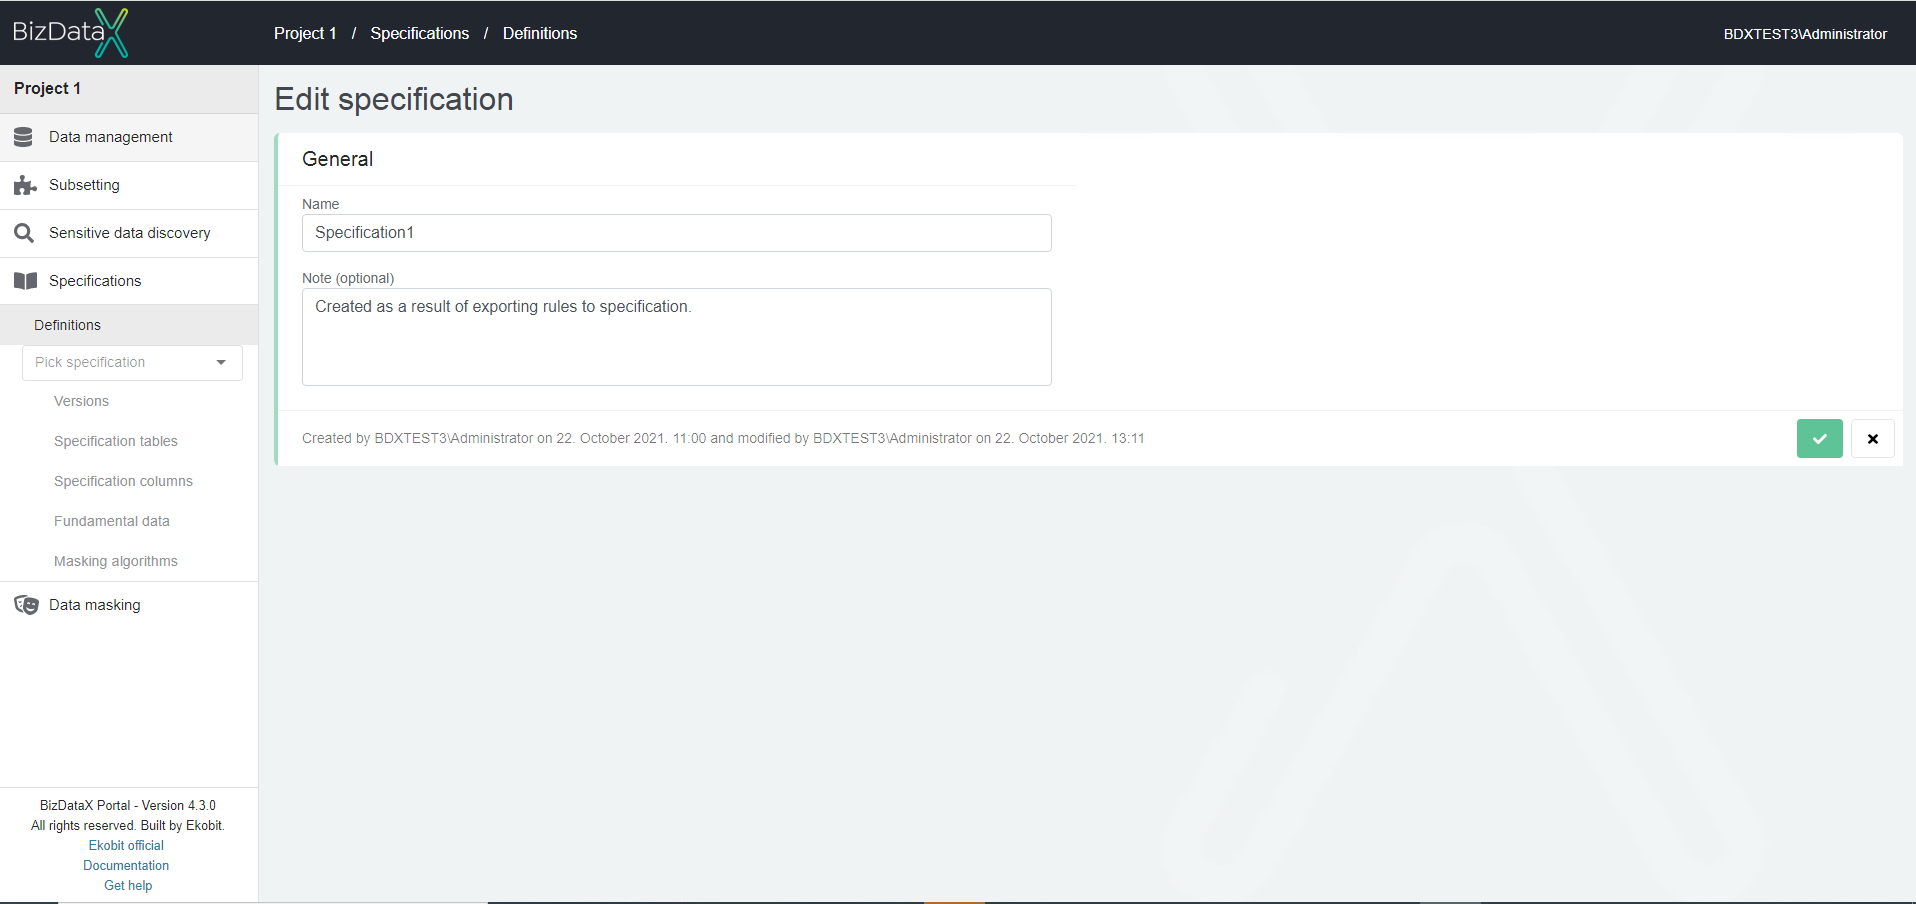Click the Subsetting puzzle icon
1916x904 pixels.
tap(25, 185)
